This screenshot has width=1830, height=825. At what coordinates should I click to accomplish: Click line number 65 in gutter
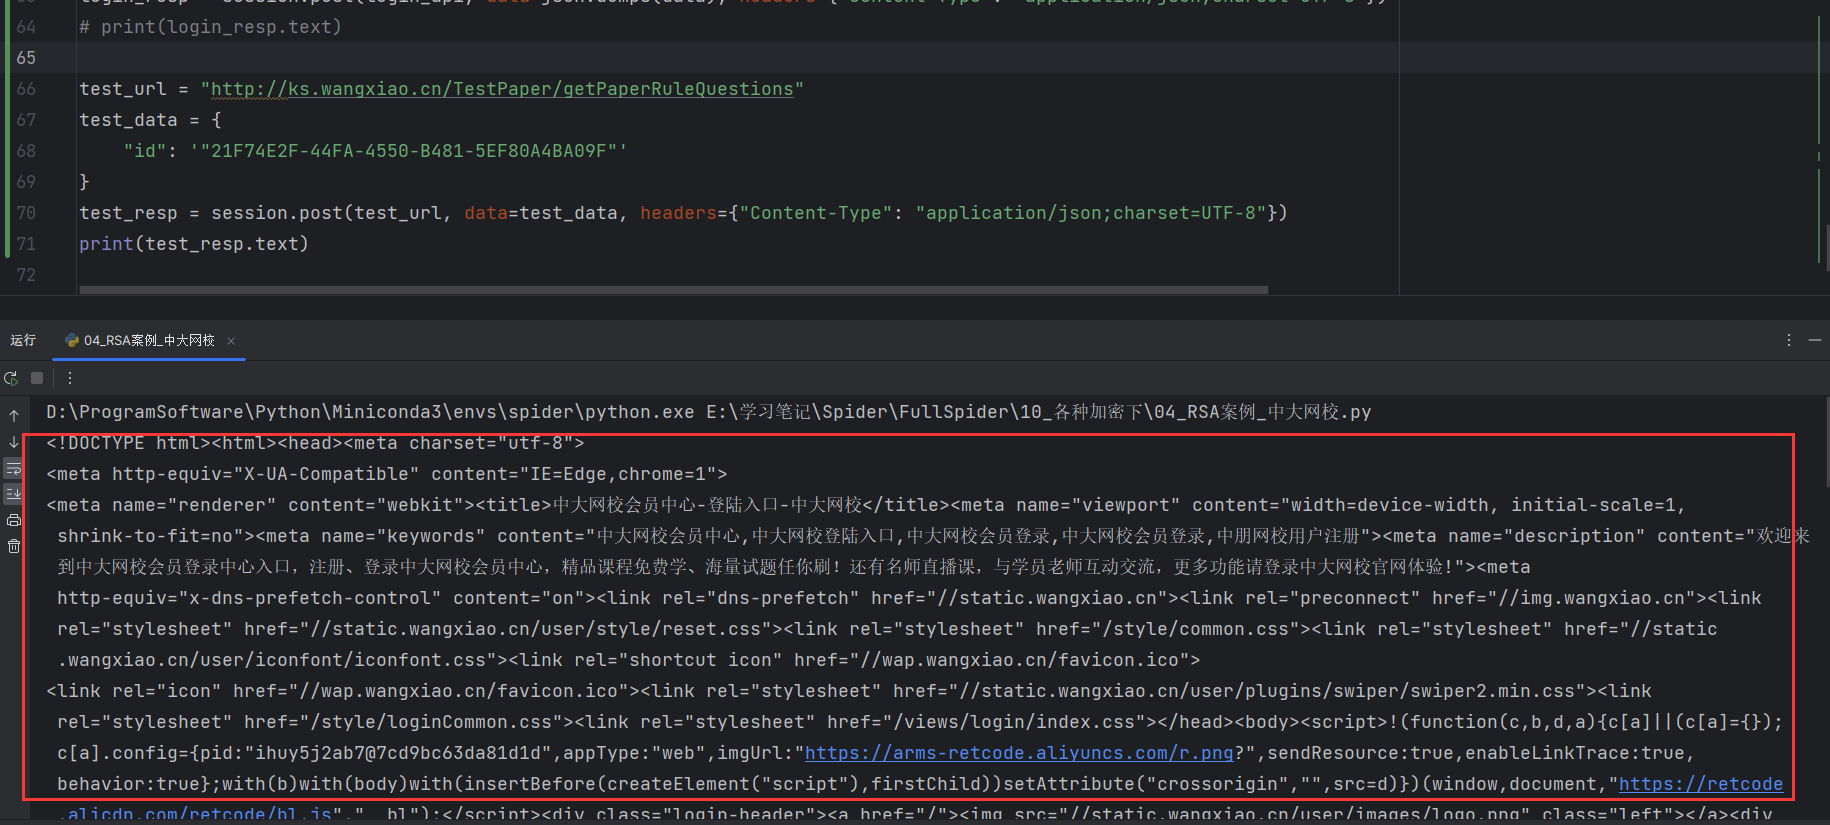point(26,58)
